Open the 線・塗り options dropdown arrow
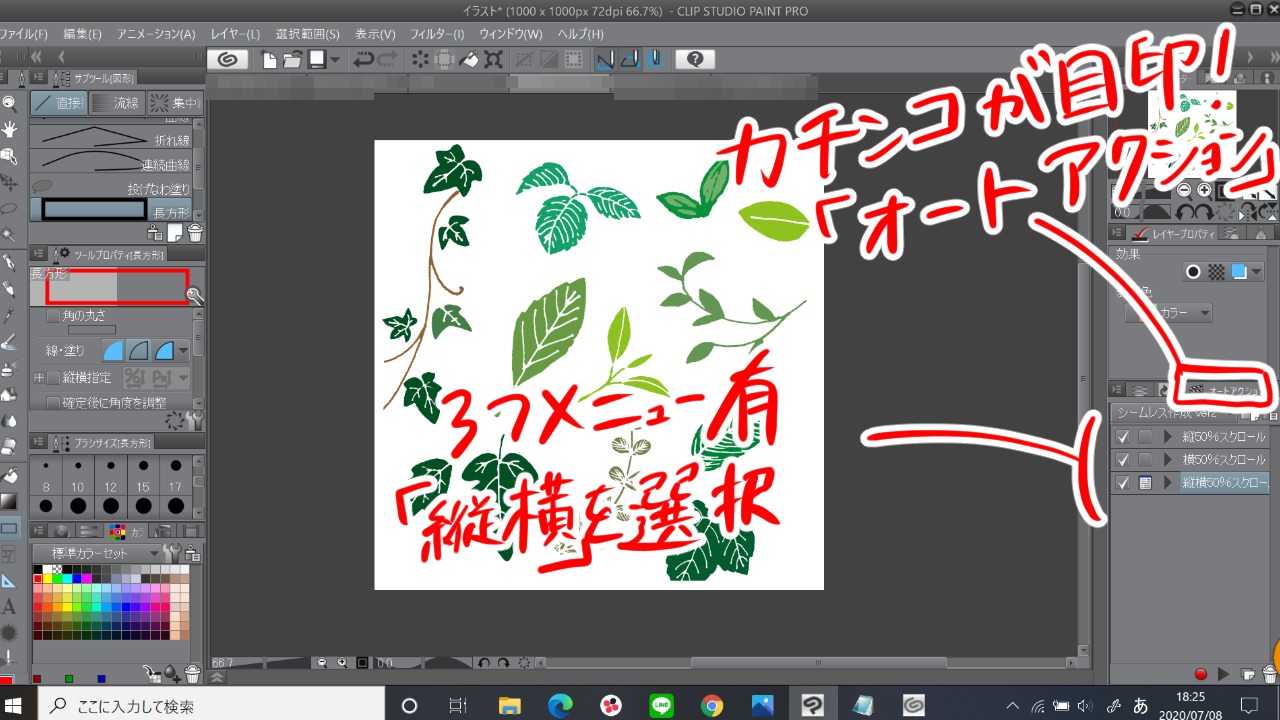Screen dimensions: 1280x720 tap(183, 351)
